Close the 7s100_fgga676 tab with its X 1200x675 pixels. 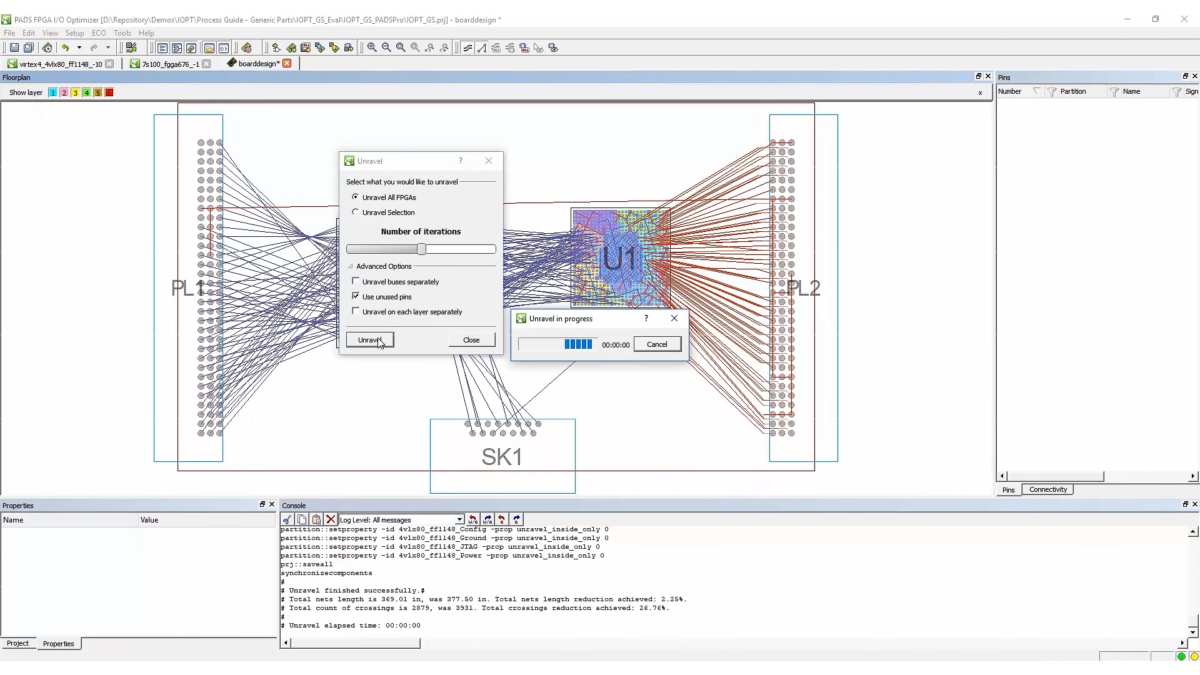click(206, 64)
